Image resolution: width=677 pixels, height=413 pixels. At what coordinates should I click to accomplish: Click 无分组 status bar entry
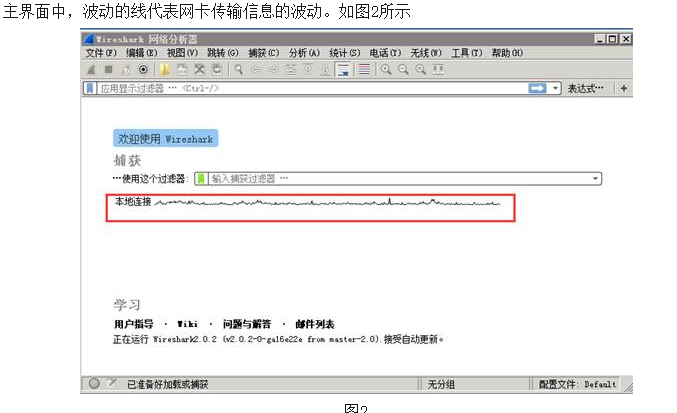click(x=441, y=384)
